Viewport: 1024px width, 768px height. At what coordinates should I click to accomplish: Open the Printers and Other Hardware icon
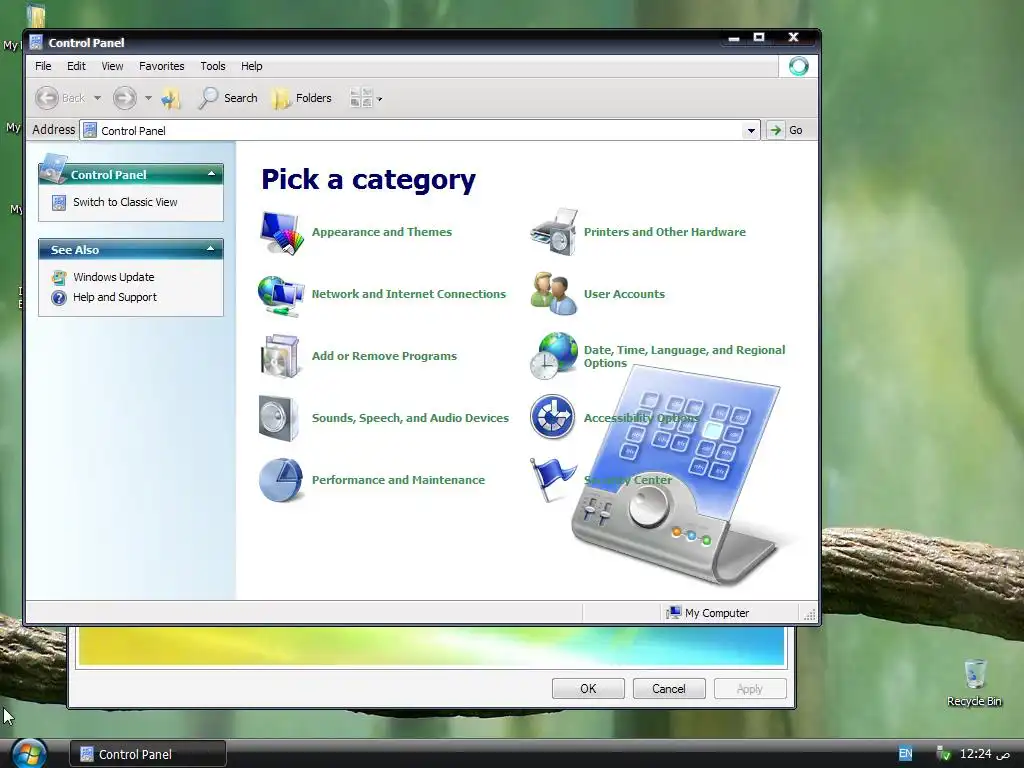point(554,232)
